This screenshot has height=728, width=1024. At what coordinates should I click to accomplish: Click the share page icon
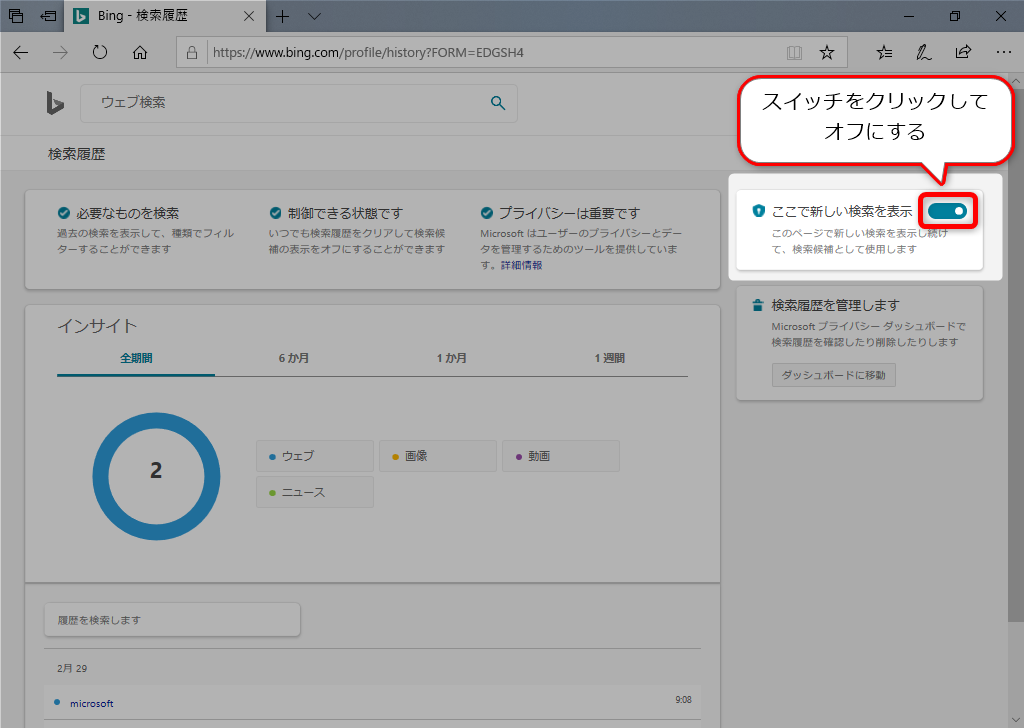(963, 52)
